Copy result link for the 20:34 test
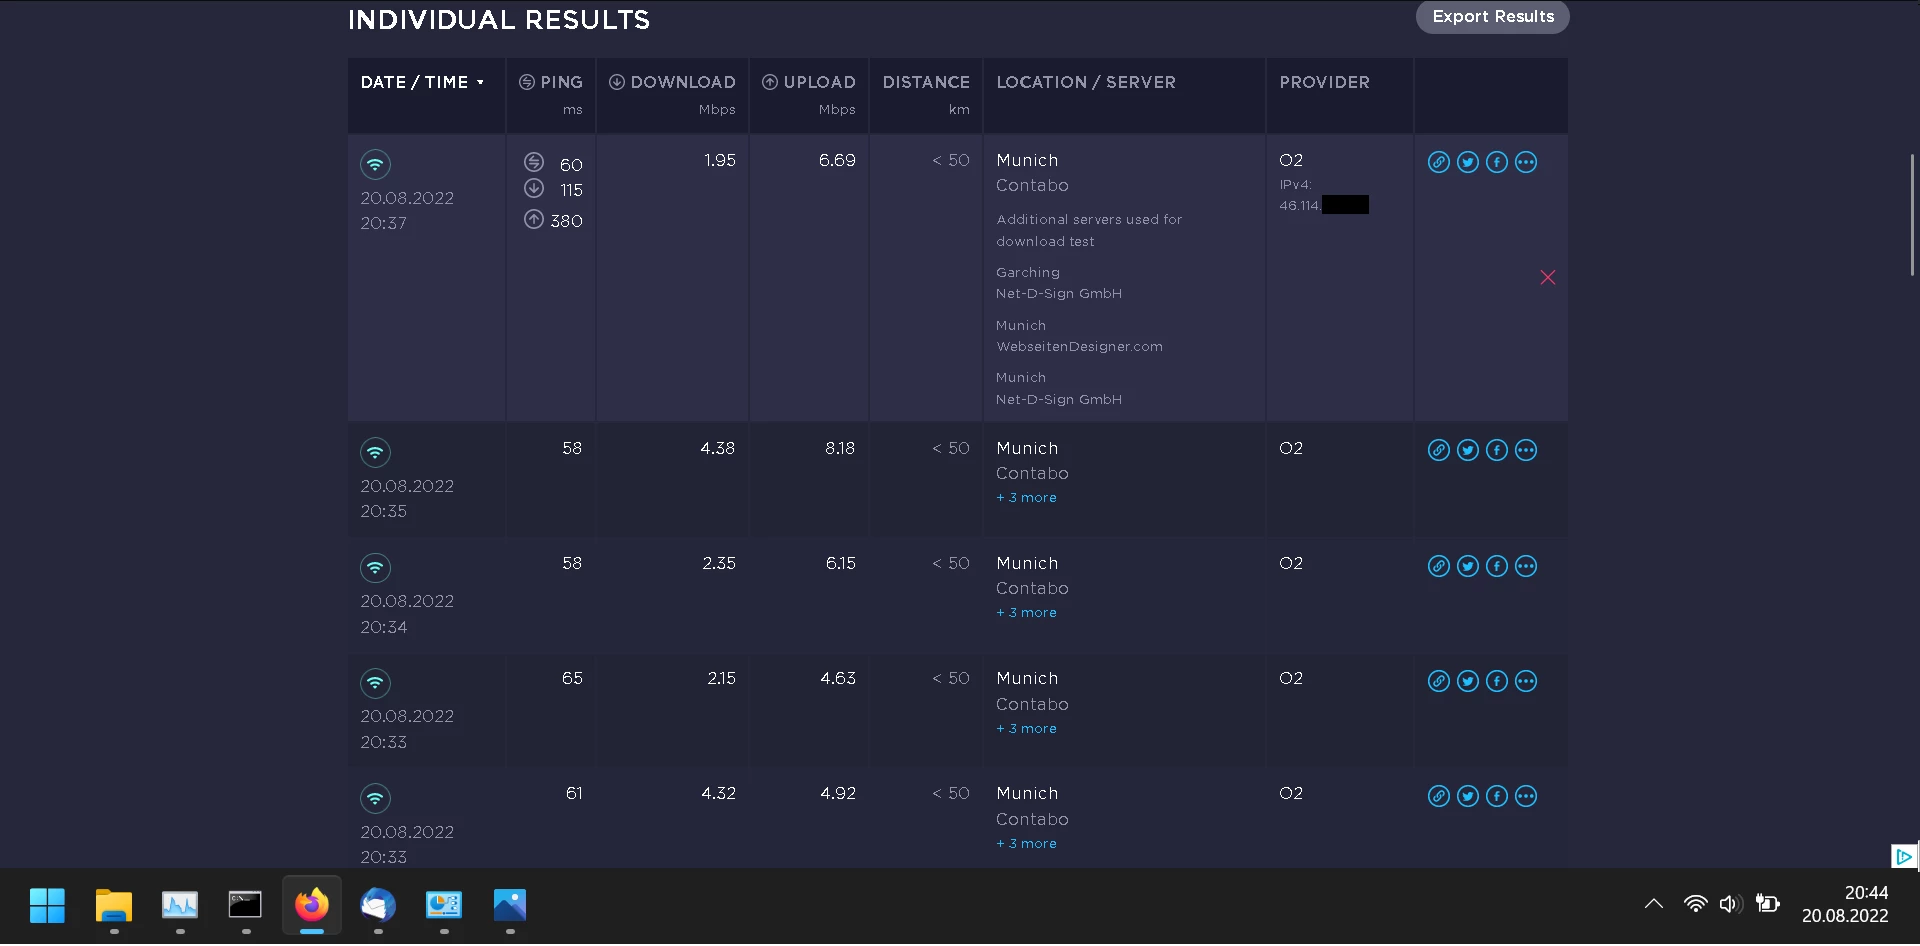The height and width of the screenshot is (946, 1920). (x=1438, y=566)
